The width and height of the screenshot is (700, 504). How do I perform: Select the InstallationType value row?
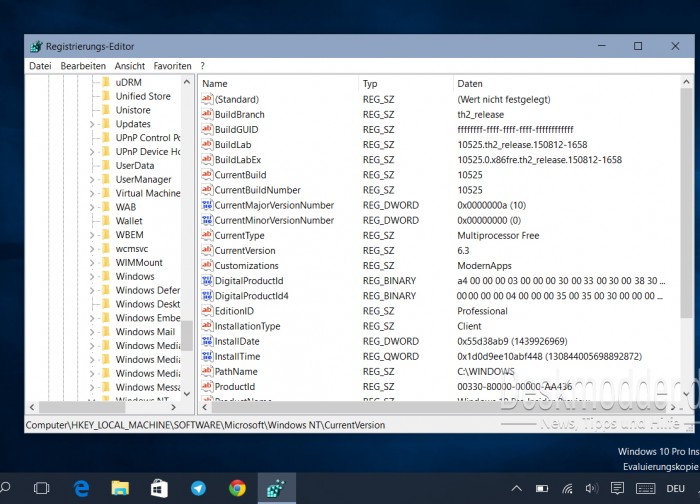click(x=440, y=326)
